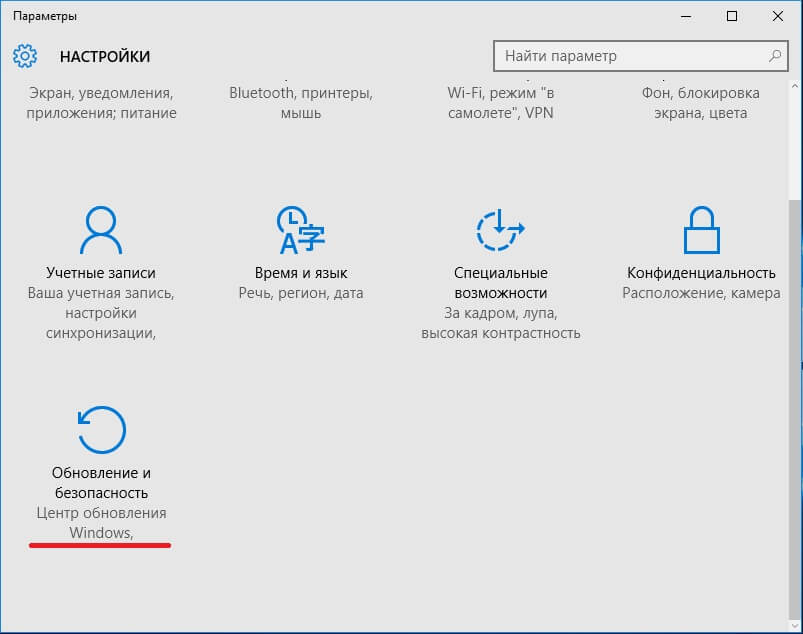Select the 'Время и язык' label
The width and height of the screenshot is (803, 634).
coord(301,273)
